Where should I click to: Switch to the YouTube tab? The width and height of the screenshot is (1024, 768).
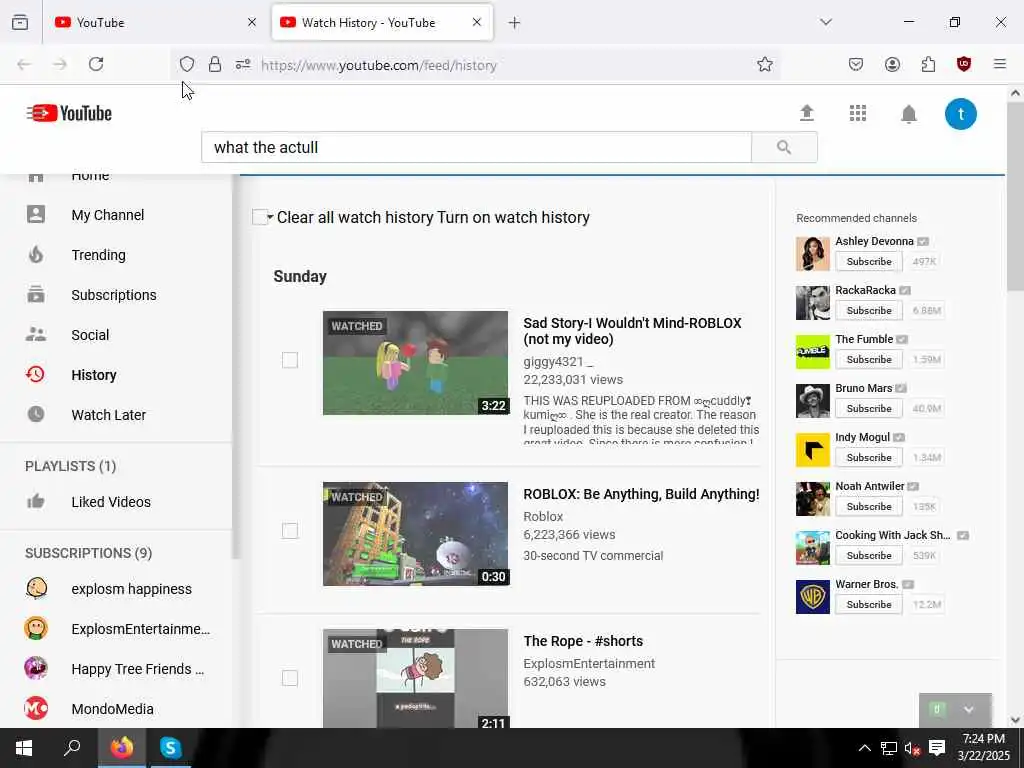pyautogui.click(x=155, y=23)
